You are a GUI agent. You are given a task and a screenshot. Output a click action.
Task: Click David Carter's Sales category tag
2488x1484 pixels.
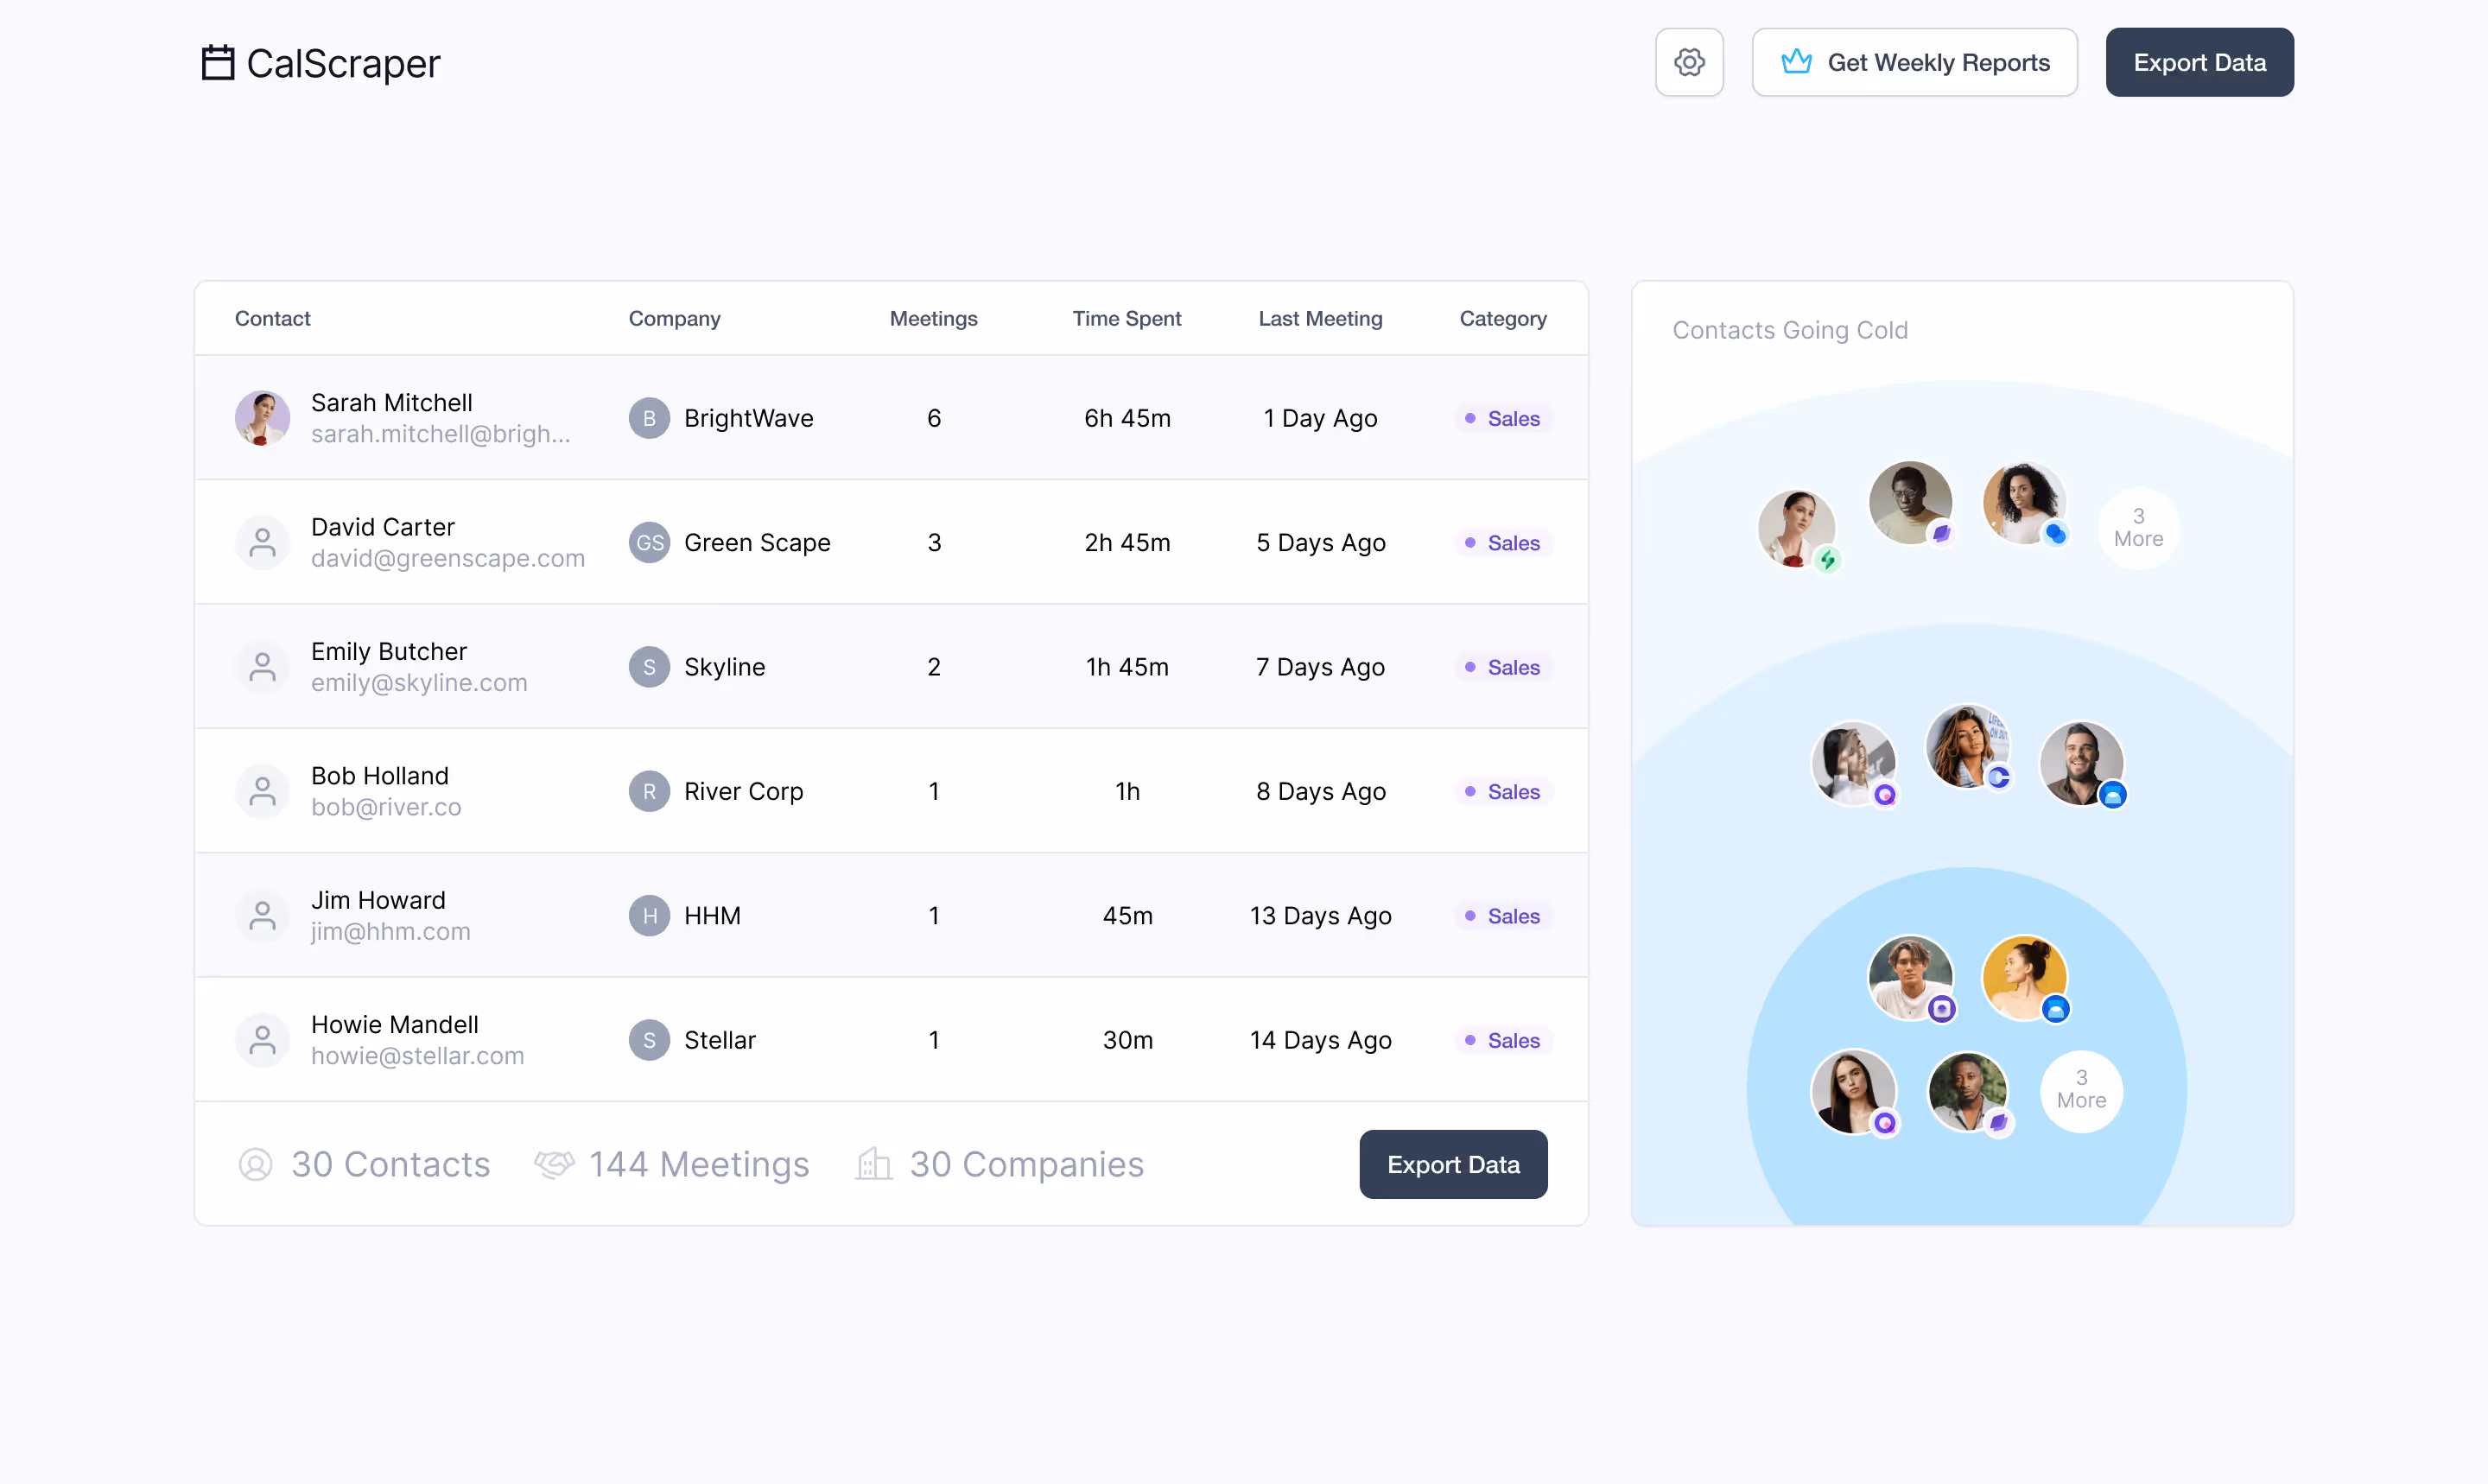(1503, 542)
